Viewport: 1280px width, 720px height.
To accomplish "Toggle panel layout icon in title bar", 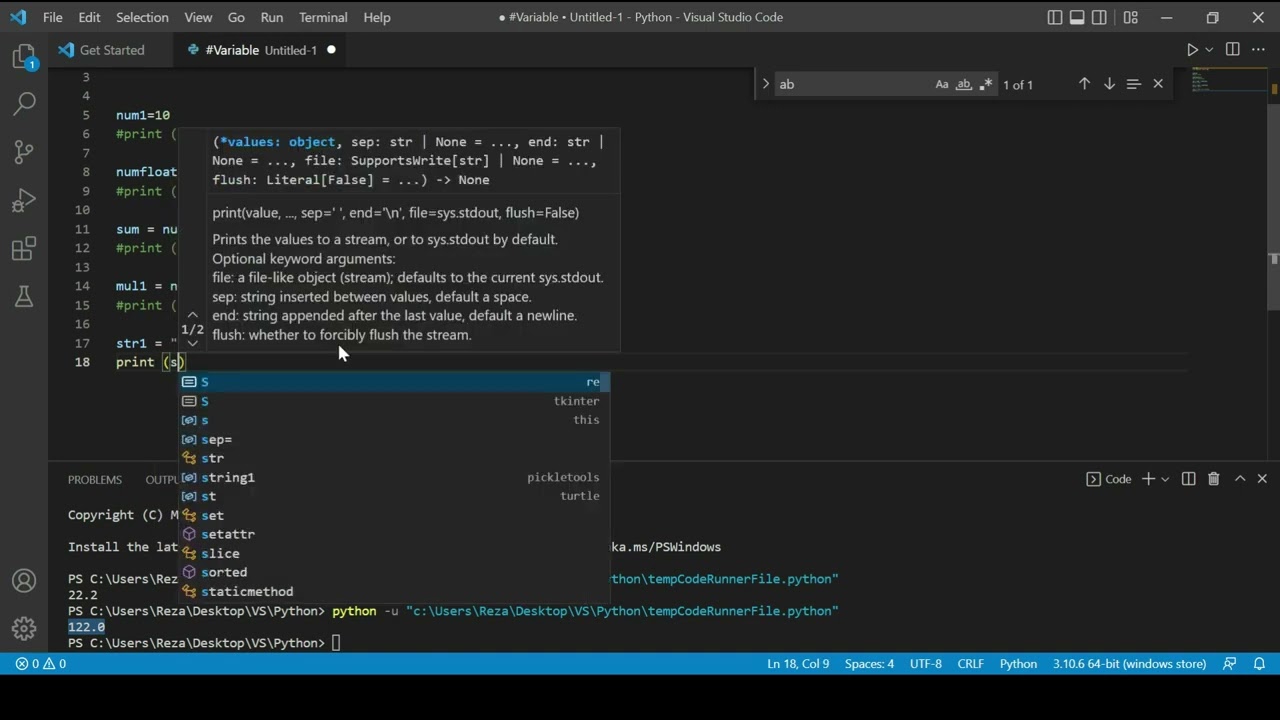I will click(x=1077, y=17).
